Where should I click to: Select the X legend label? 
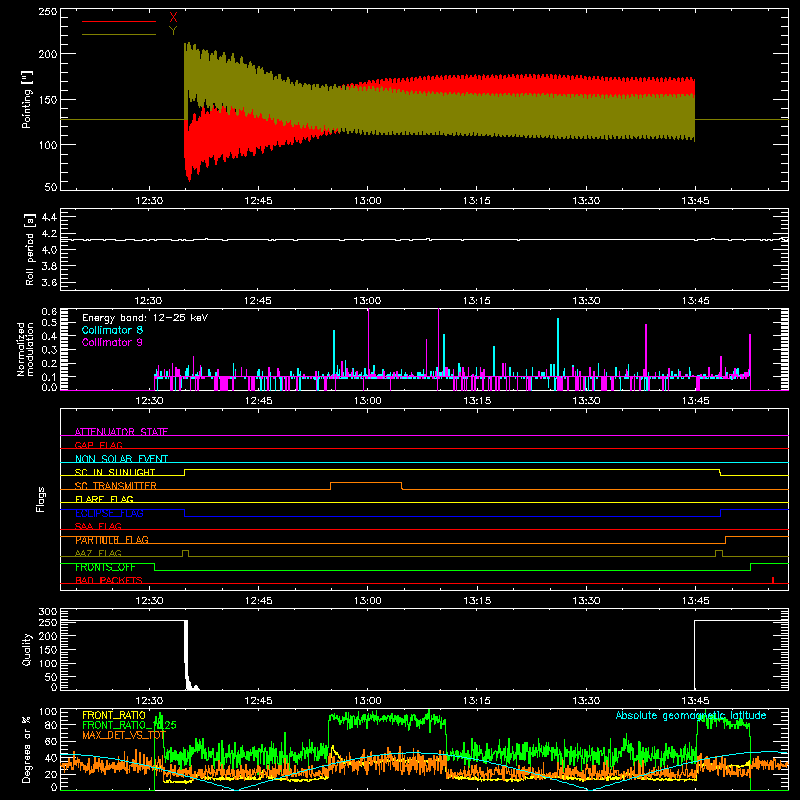point(173,18)
